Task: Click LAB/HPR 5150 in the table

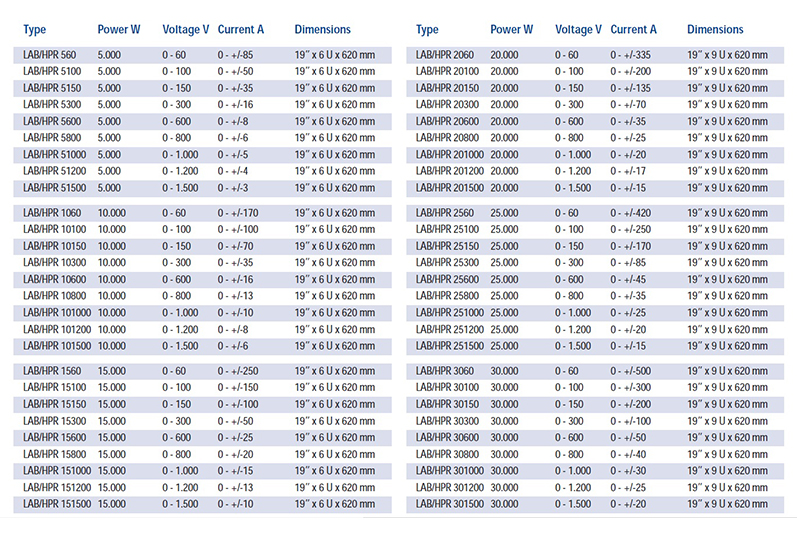Action: point(52,88)
